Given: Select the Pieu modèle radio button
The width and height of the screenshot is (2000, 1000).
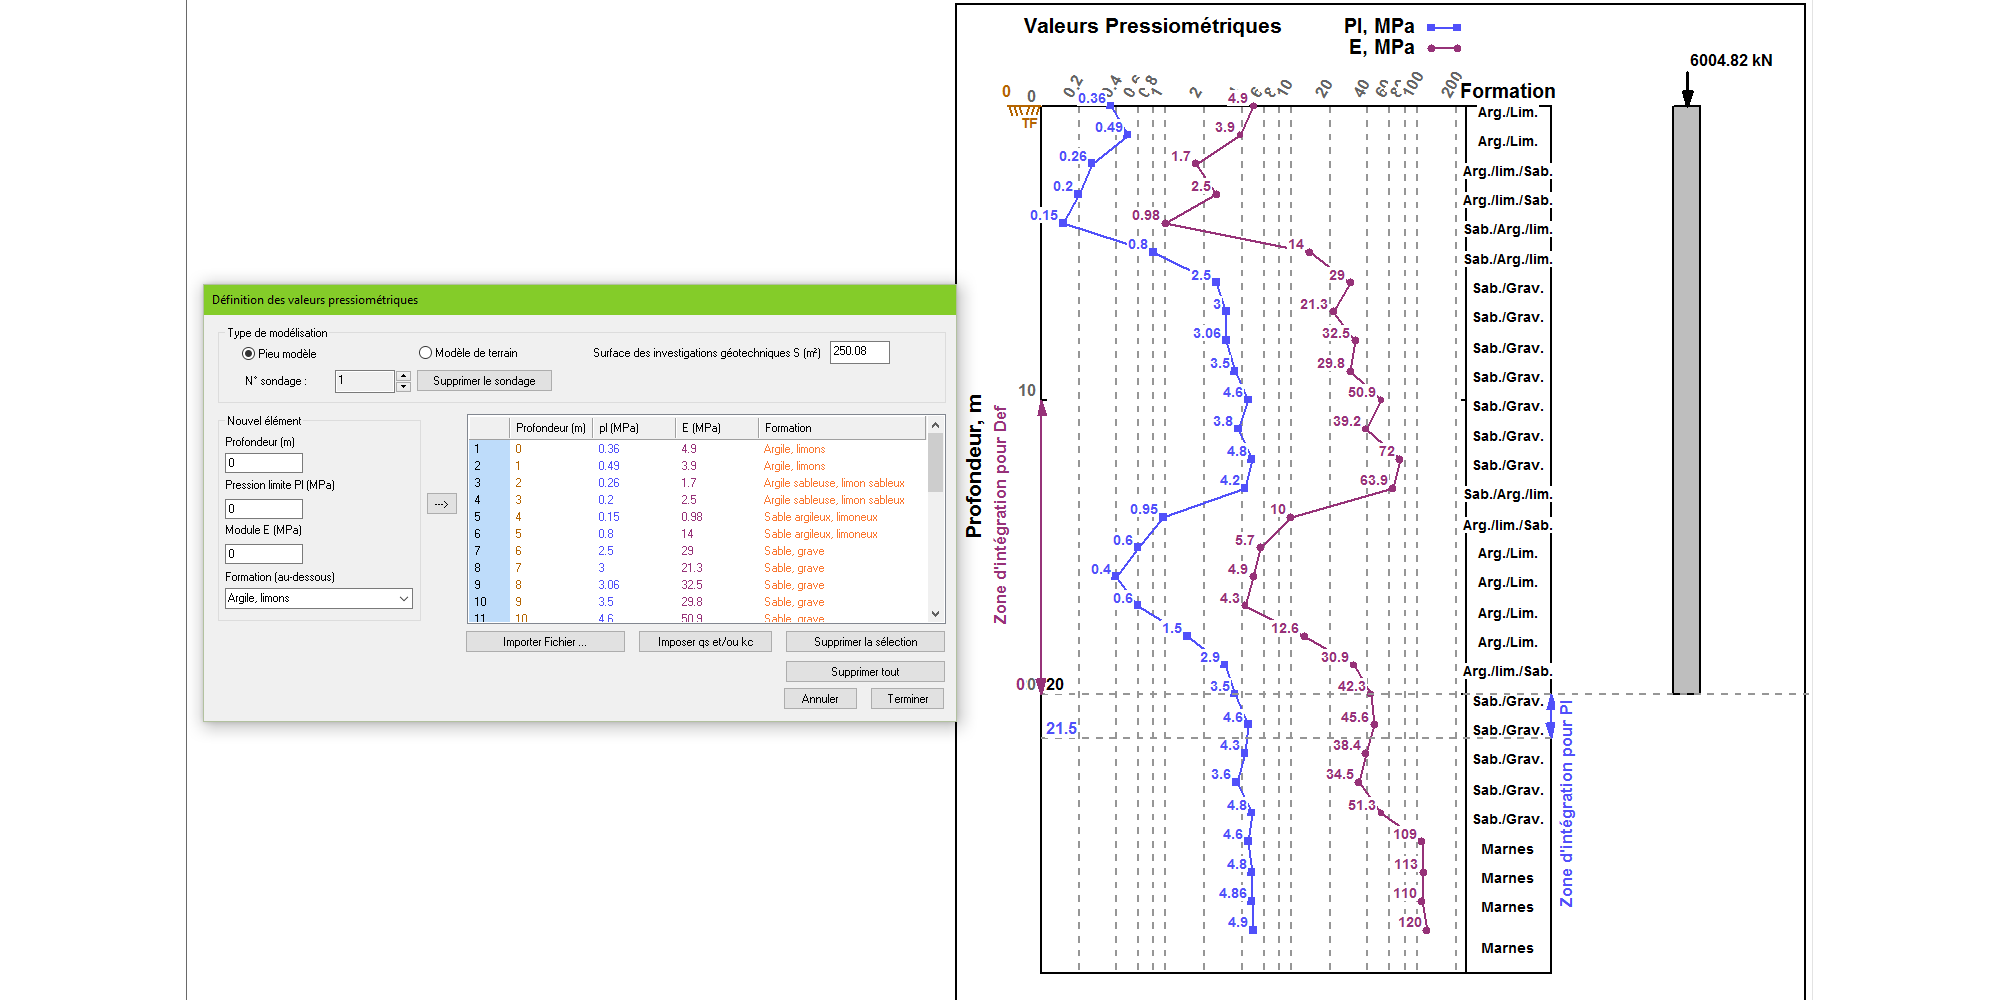Looking at the screenshot, I should pos(249,354).
